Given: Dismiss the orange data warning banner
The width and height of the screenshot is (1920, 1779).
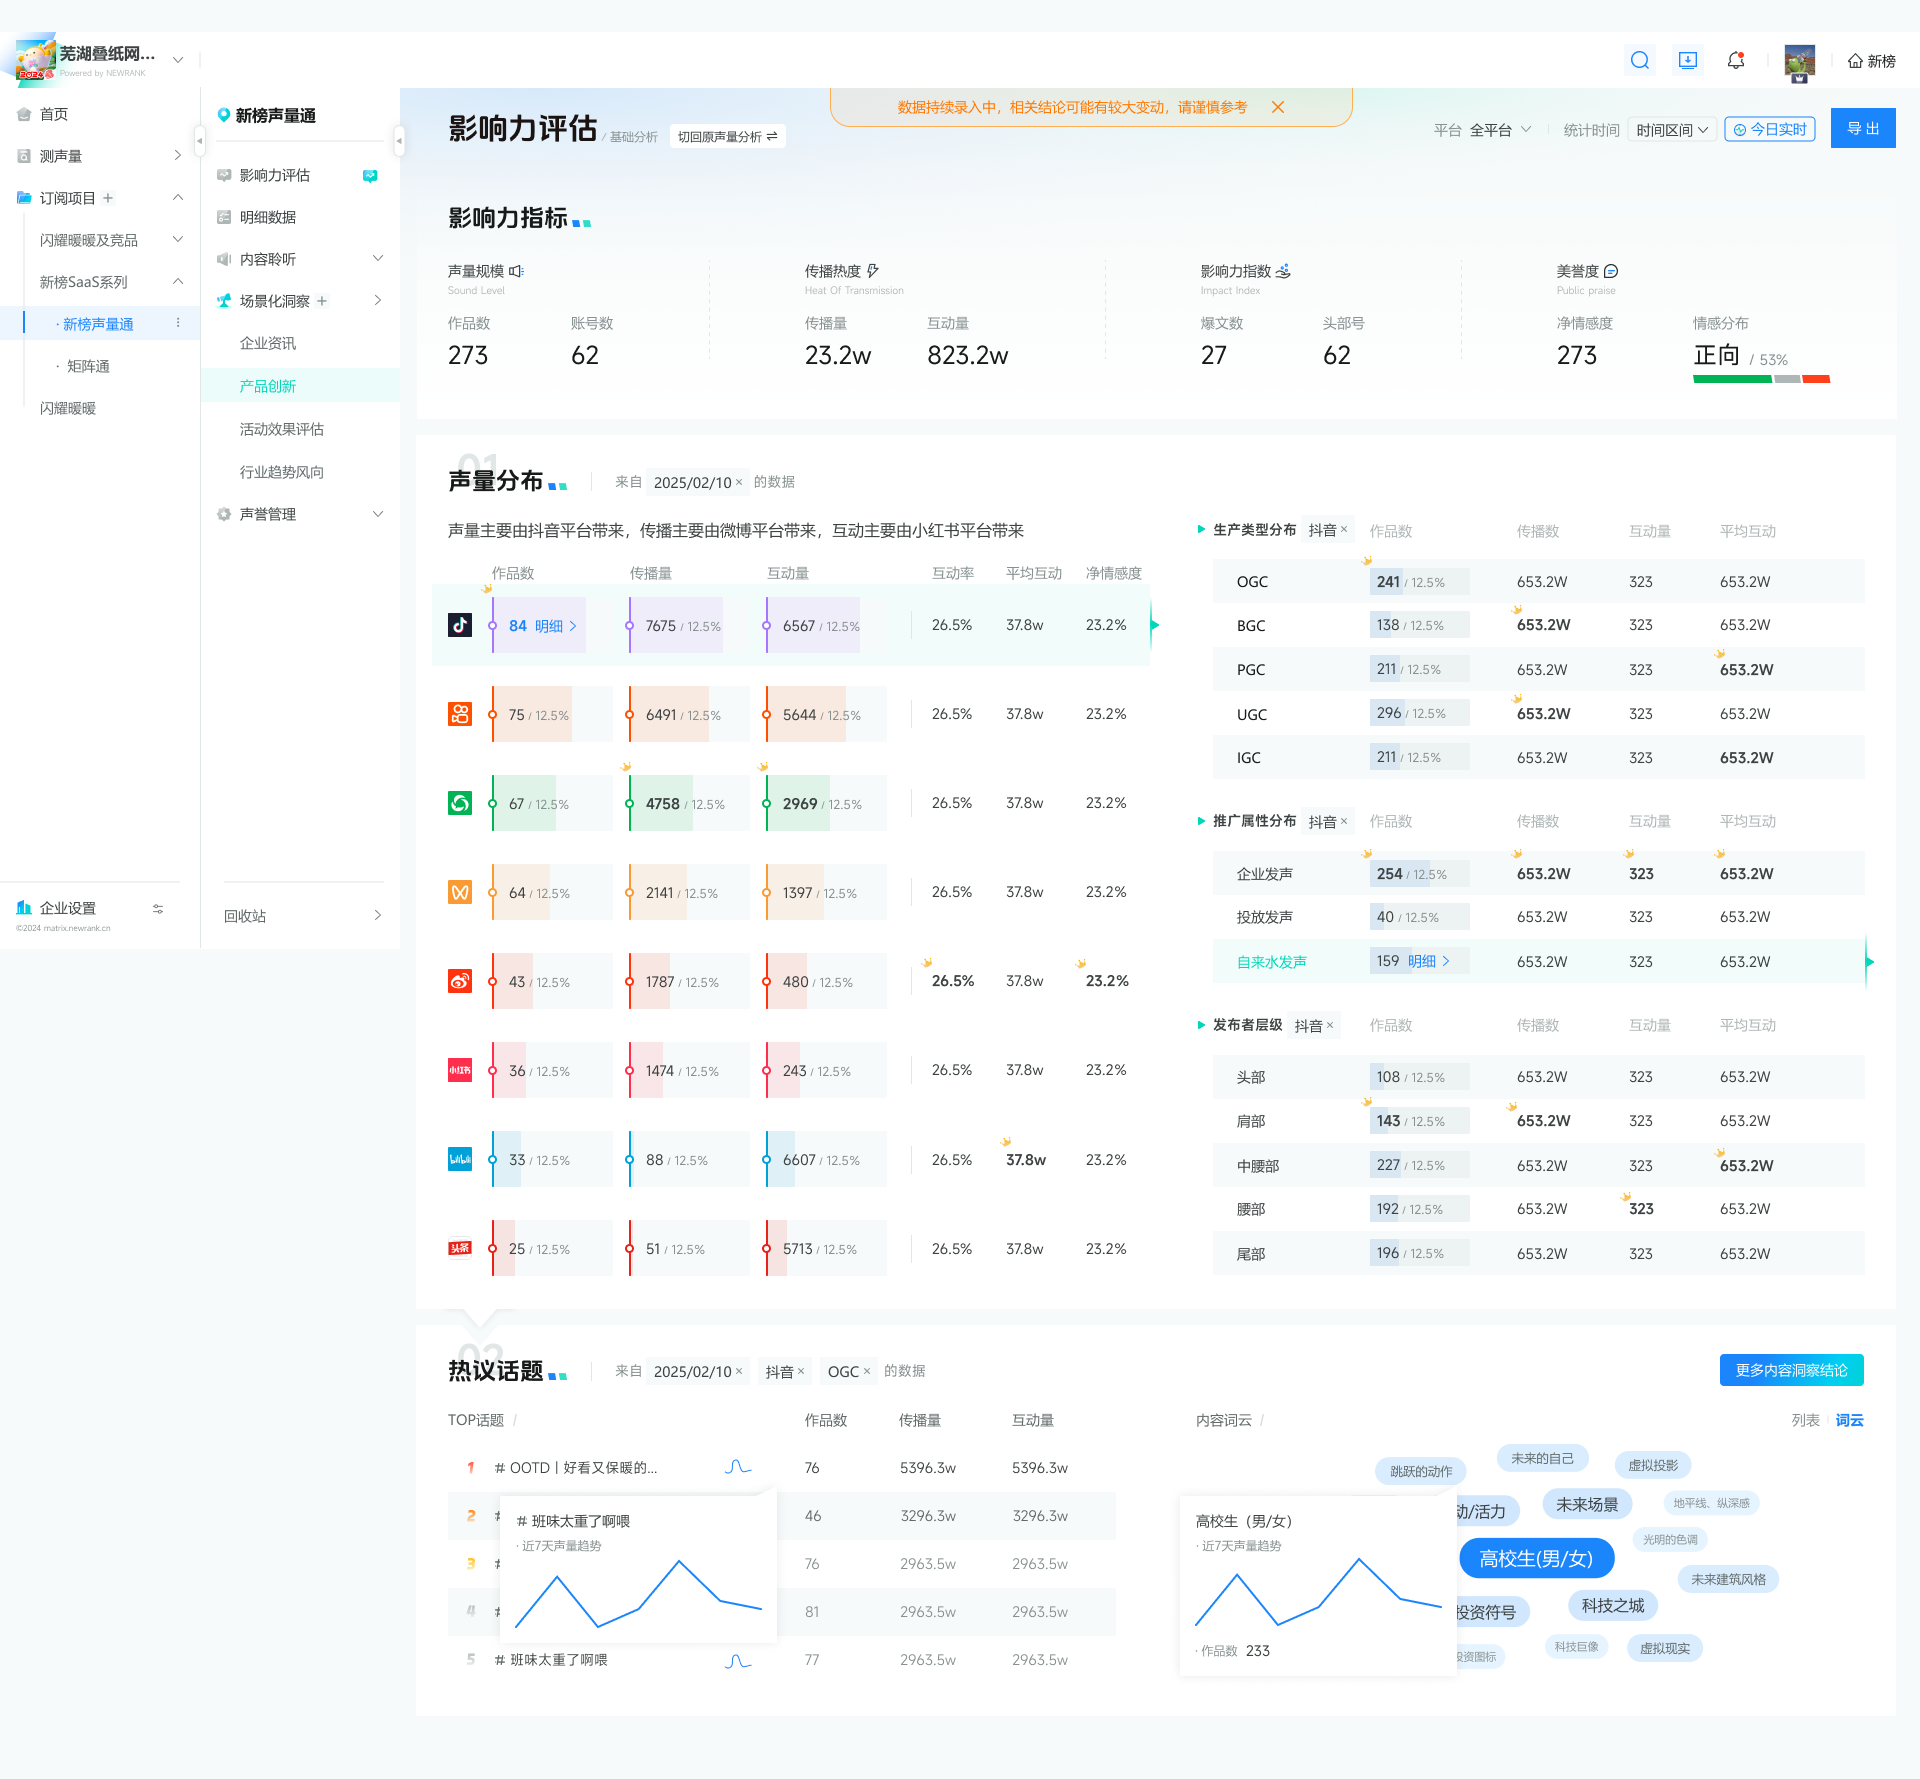Looking at the screenshot, I should tap(1278, 107).
